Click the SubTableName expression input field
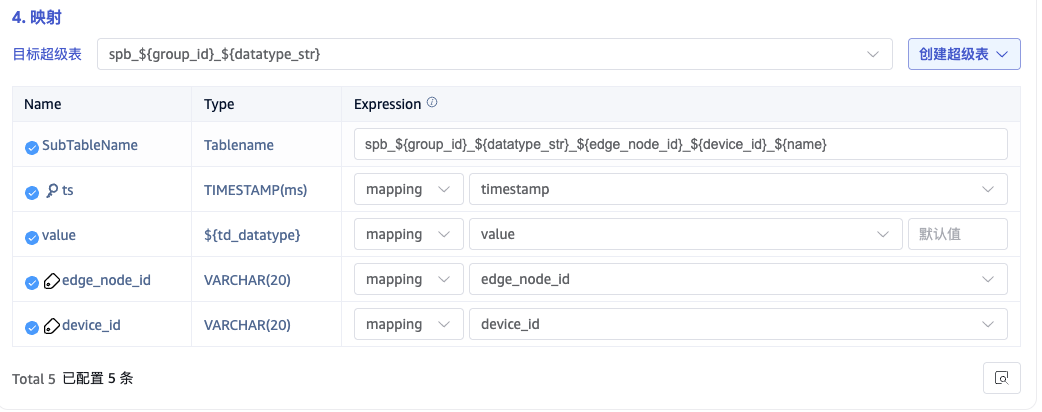 680,144
